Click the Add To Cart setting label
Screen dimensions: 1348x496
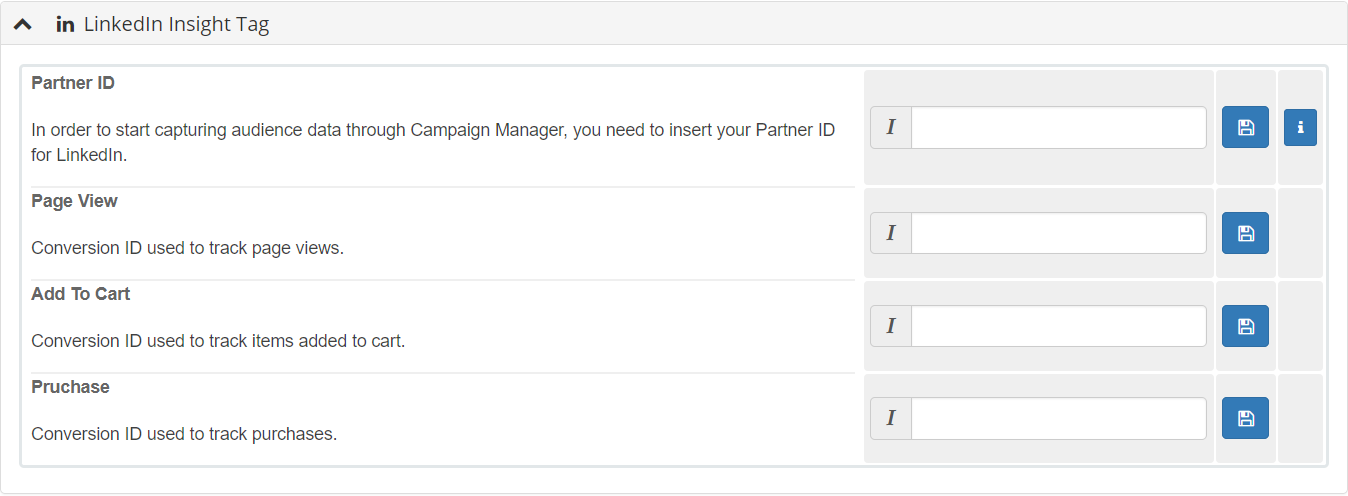coord(81,294)
